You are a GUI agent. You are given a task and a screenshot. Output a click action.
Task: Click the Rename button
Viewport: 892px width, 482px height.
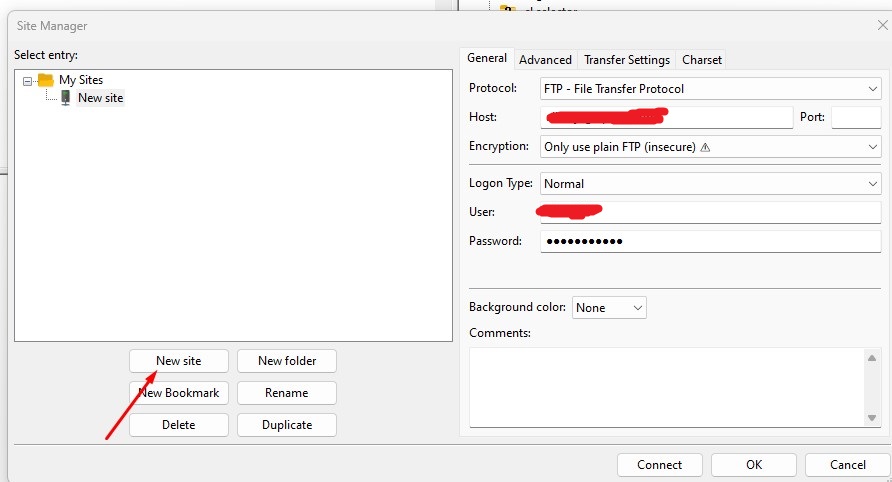[287, 393]
